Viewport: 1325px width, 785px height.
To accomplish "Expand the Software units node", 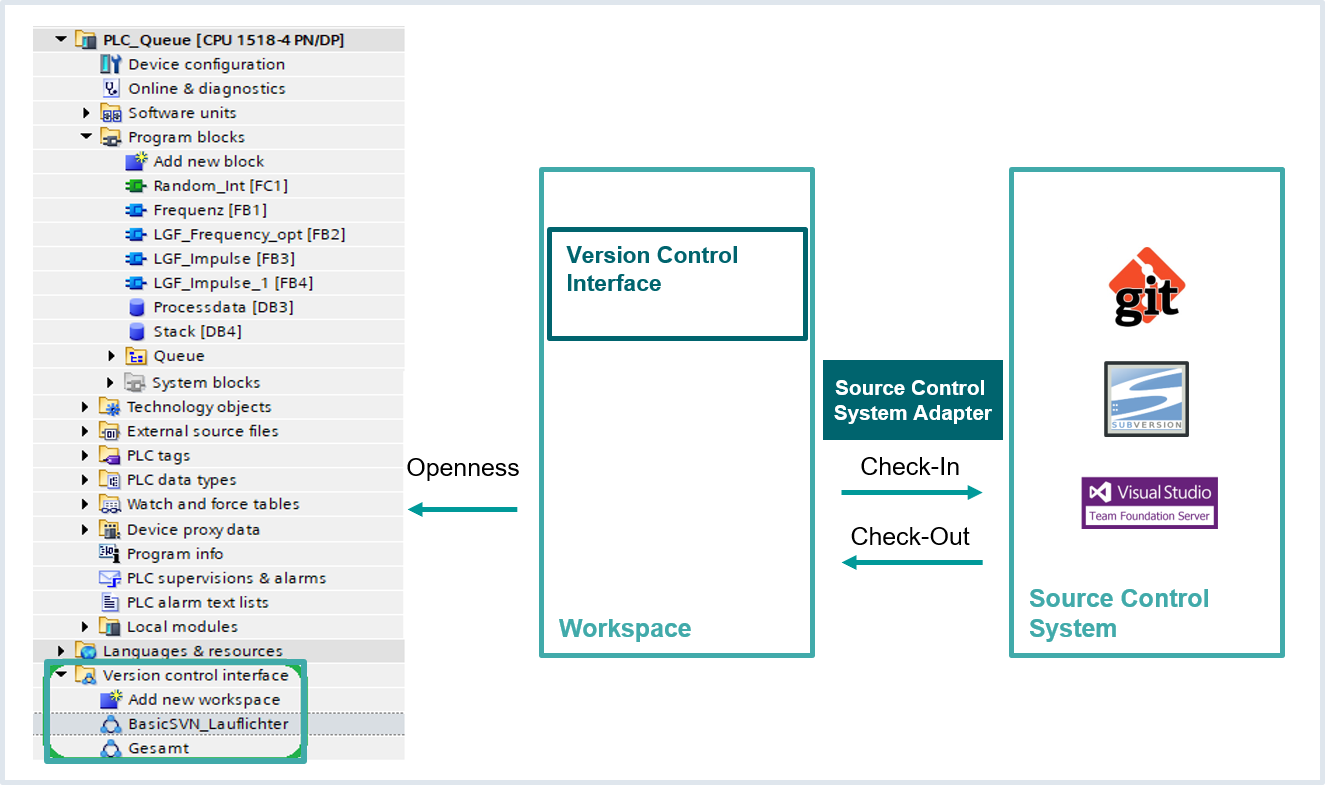I will [x=87, y=113].
